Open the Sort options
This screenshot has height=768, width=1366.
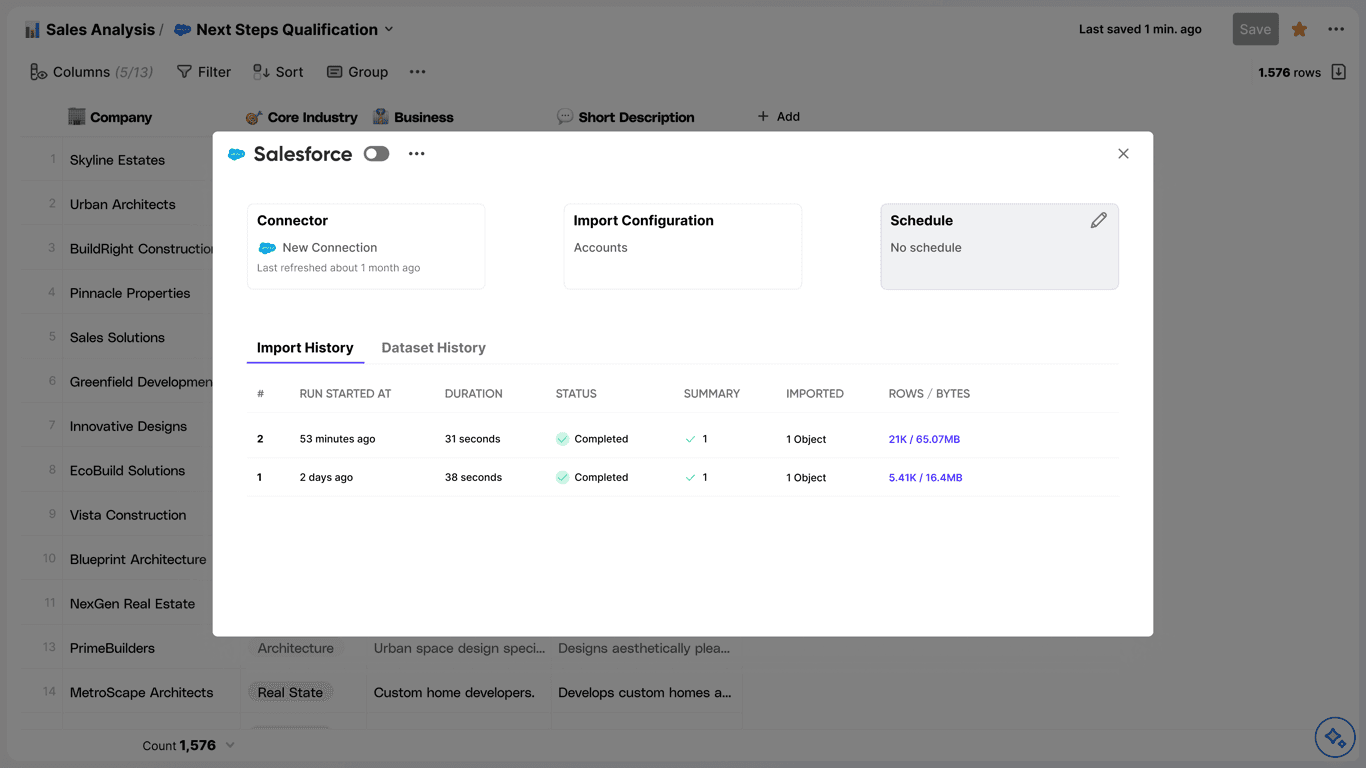point(278,72)
